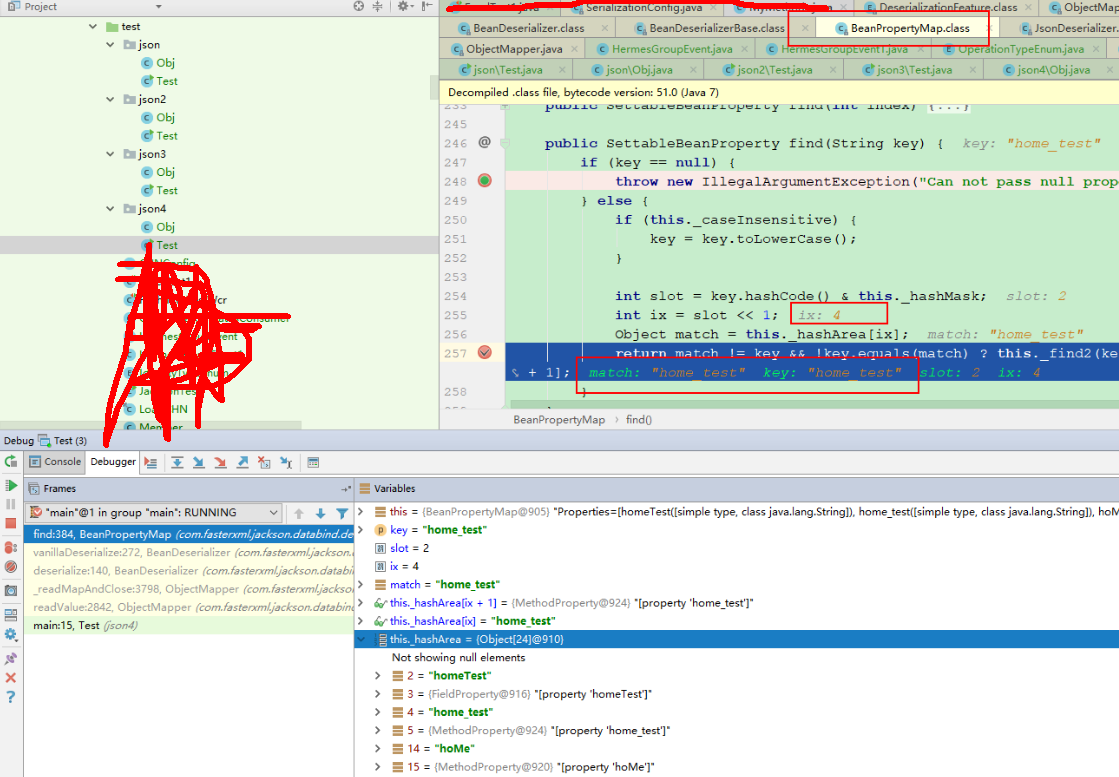Collapse all in Project panel
The height and width of the screenshot is (777, 1119).
tap(378, 6)
